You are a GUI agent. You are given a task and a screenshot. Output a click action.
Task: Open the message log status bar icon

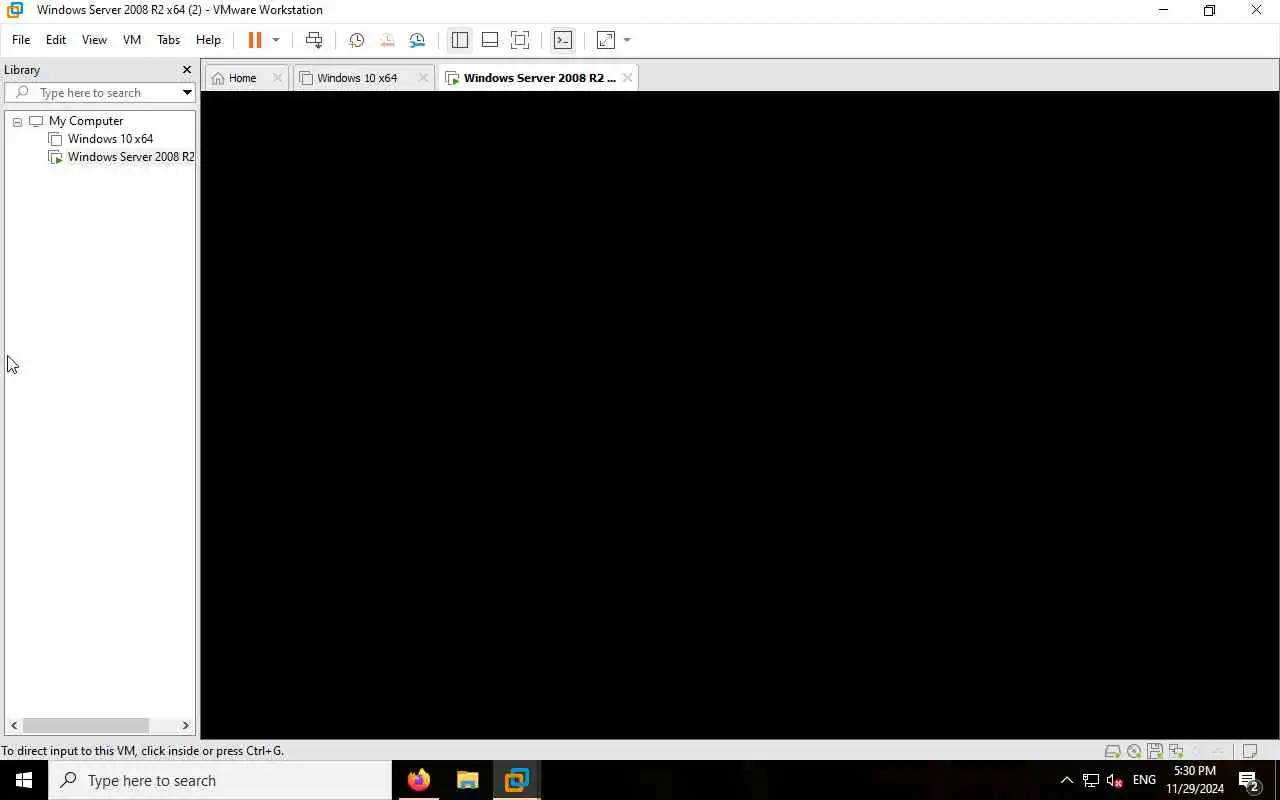[1249, 751]
